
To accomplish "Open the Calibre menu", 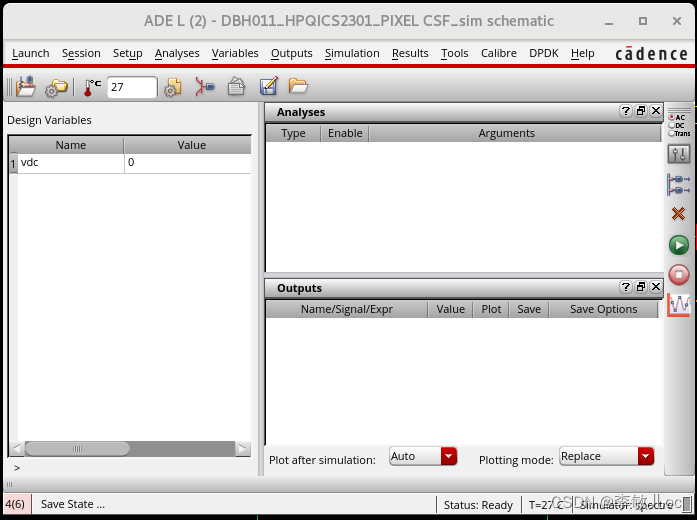I will click(x=499, y=53).
